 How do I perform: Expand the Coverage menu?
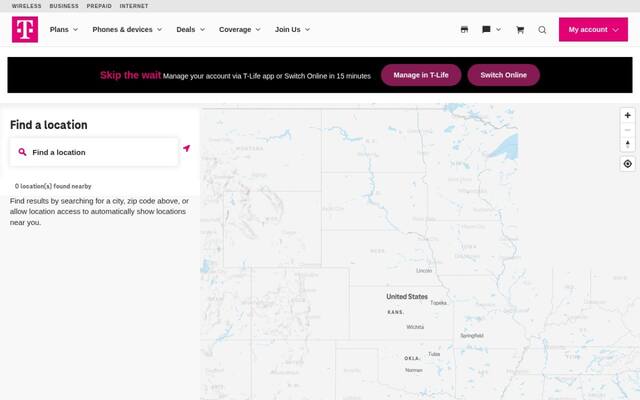pyautogui.click(x=240, y=29)
